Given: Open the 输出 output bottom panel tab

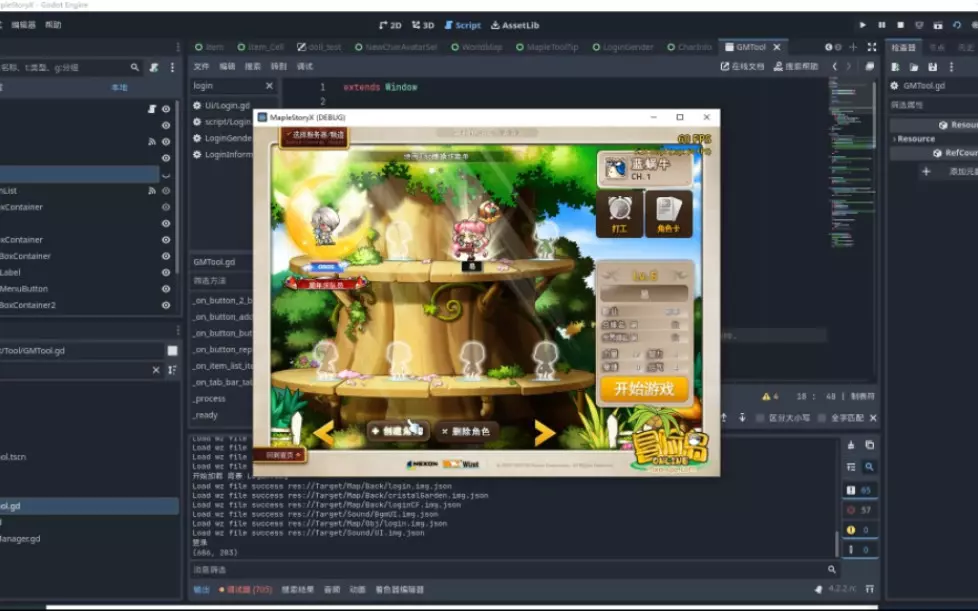Looking at the screenshot, I should pyautogui.click(x=201, y=589).
